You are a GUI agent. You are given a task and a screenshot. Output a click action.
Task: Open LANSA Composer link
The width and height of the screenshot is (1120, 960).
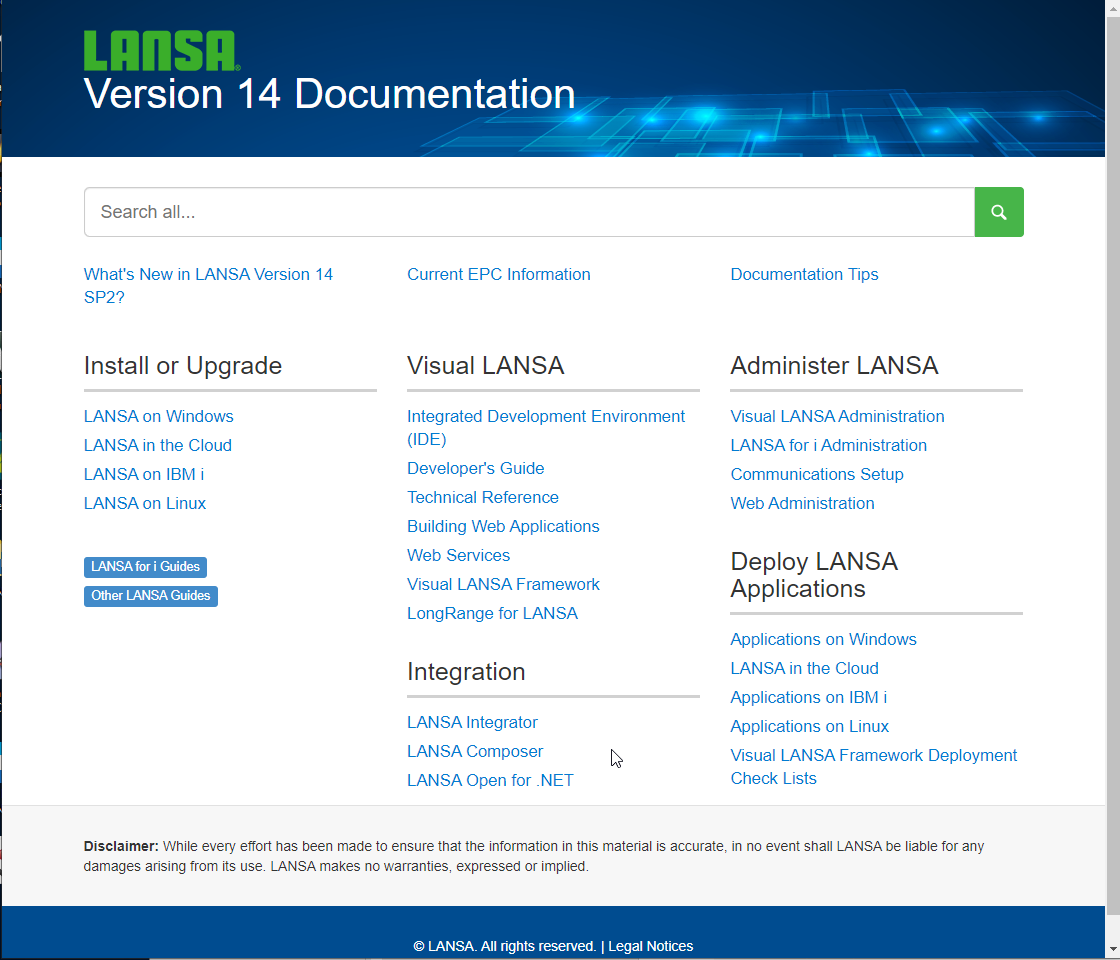tap(475, 751)
